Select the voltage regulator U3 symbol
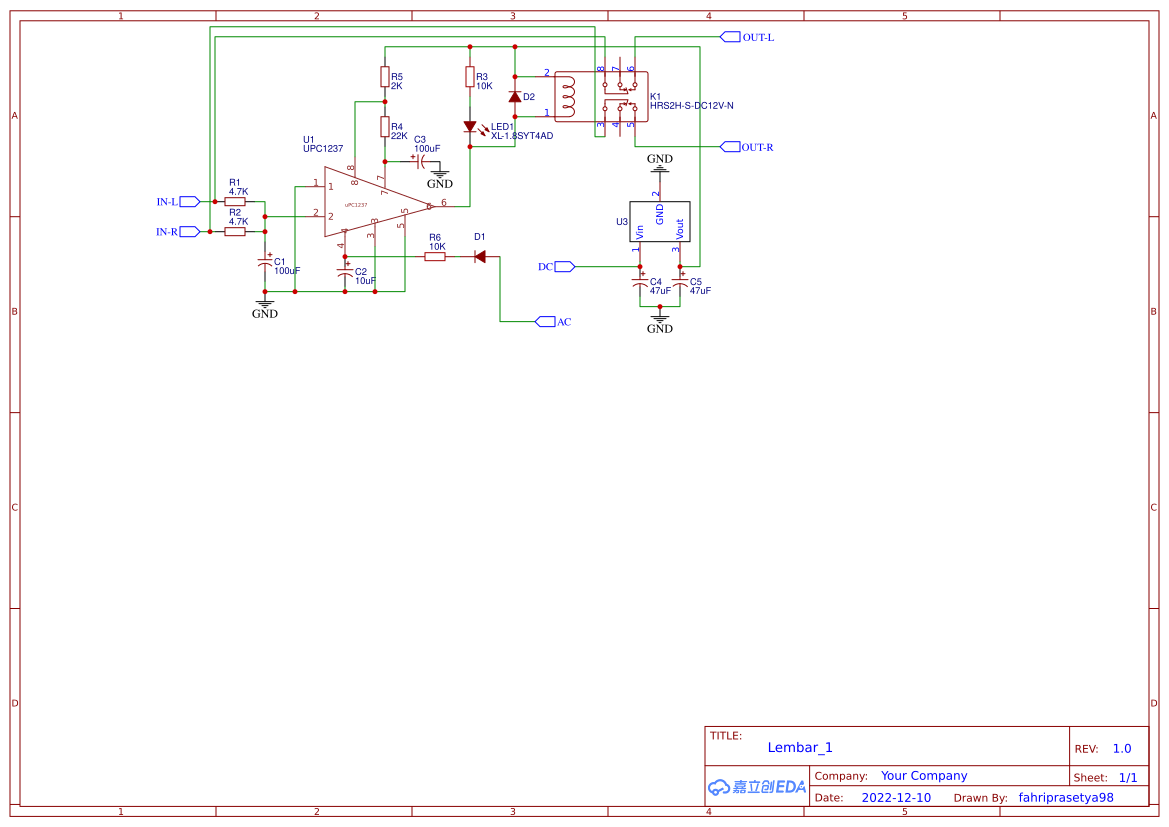 click(659, 220)
